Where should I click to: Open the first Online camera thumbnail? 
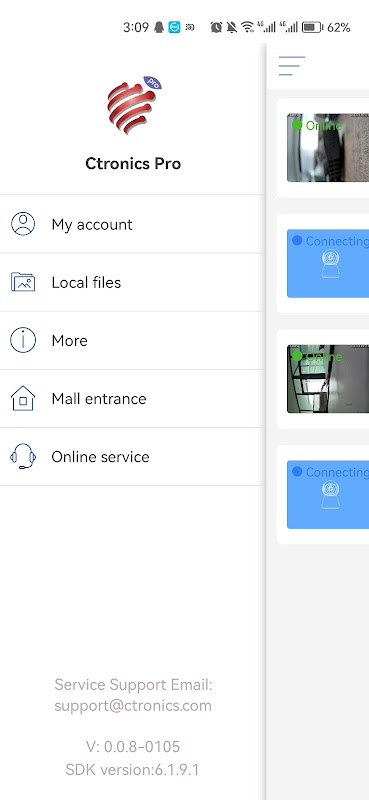(x=328, y=147)
